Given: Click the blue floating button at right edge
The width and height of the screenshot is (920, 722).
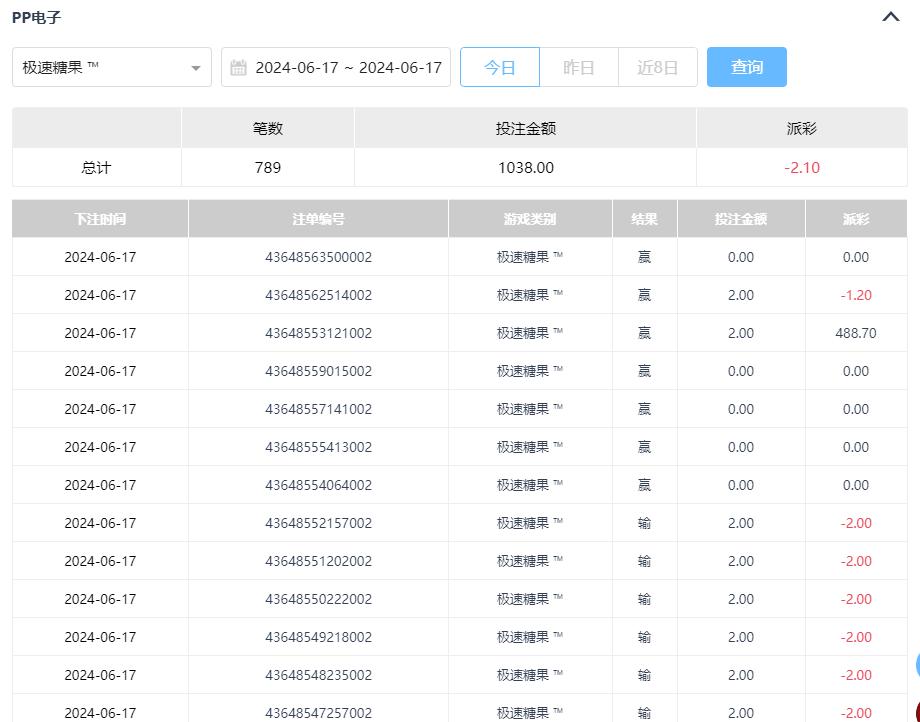Looking at the screenshot, I should point(916,665).
